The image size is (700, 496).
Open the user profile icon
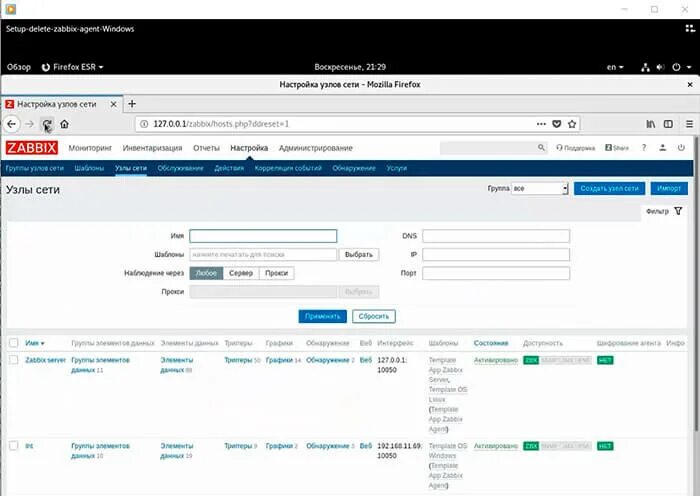point(662,147)
